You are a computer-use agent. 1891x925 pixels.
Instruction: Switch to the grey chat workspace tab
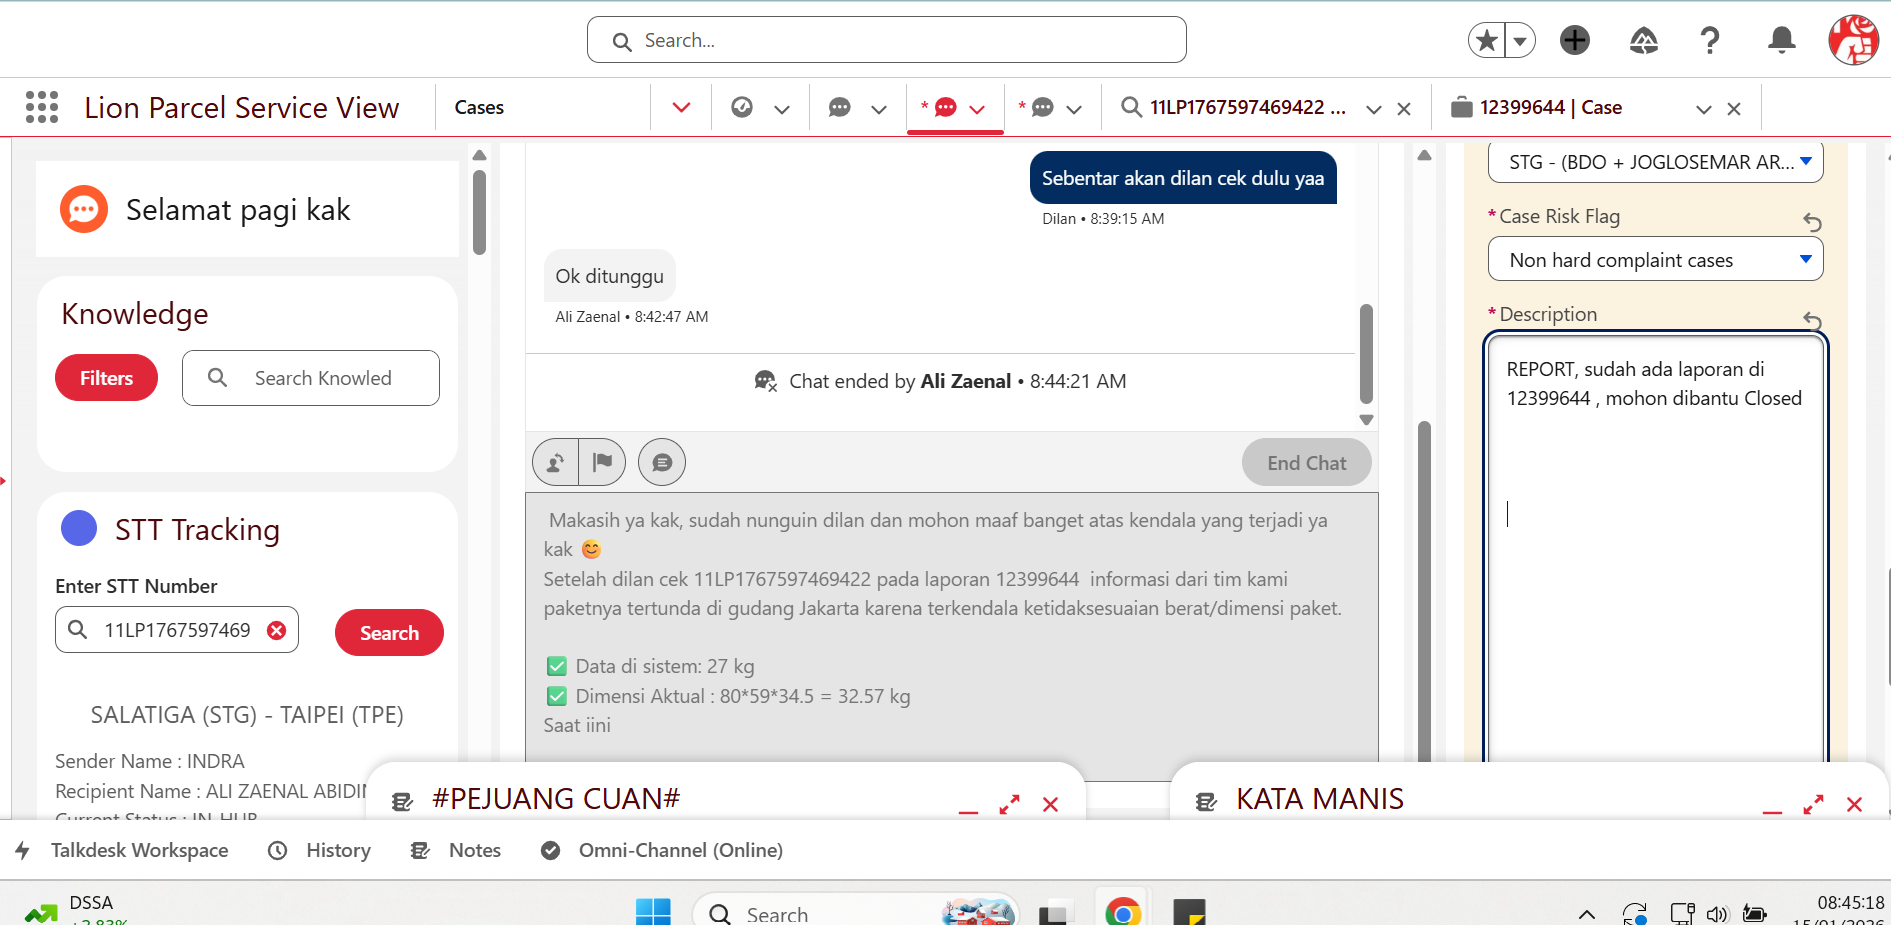(840, 107)
